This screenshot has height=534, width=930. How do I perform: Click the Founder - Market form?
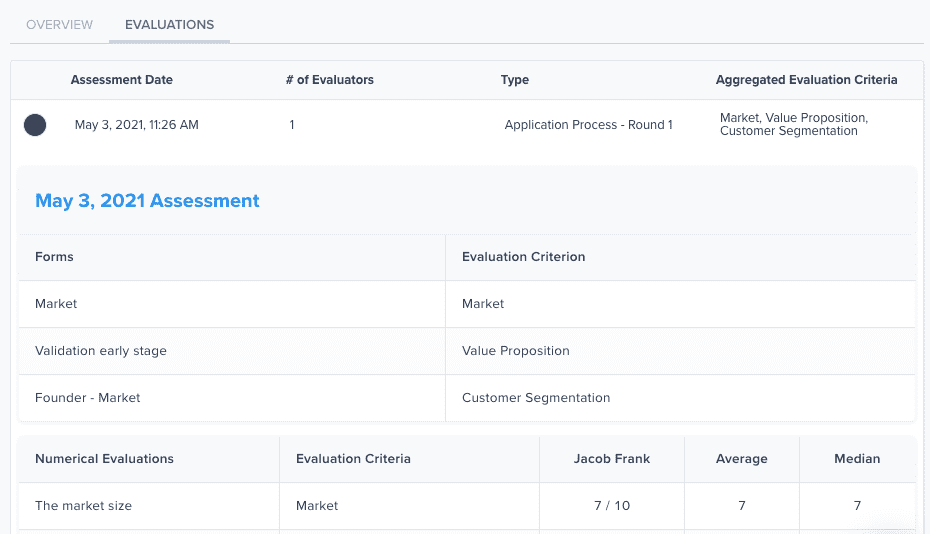pyautogui.click(x=88, y=398)
